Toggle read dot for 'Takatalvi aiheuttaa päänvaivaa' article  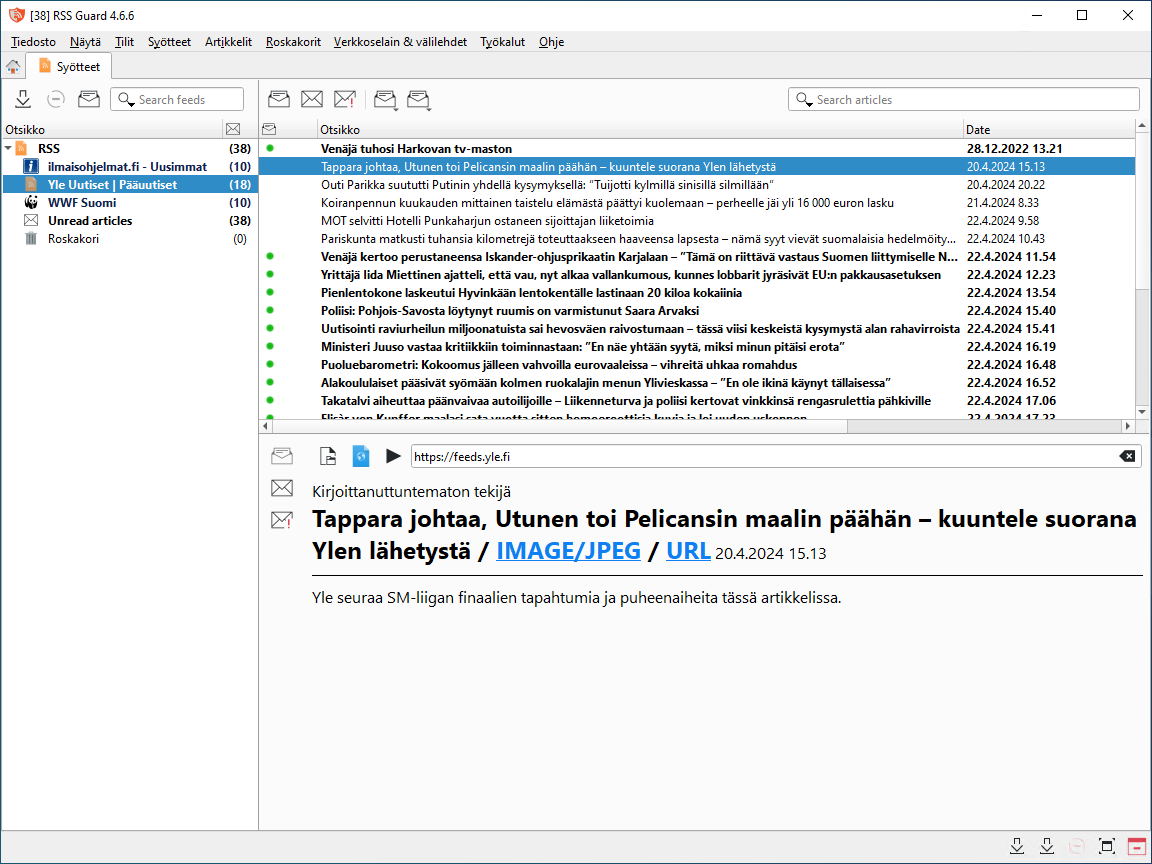pos(270,400)
